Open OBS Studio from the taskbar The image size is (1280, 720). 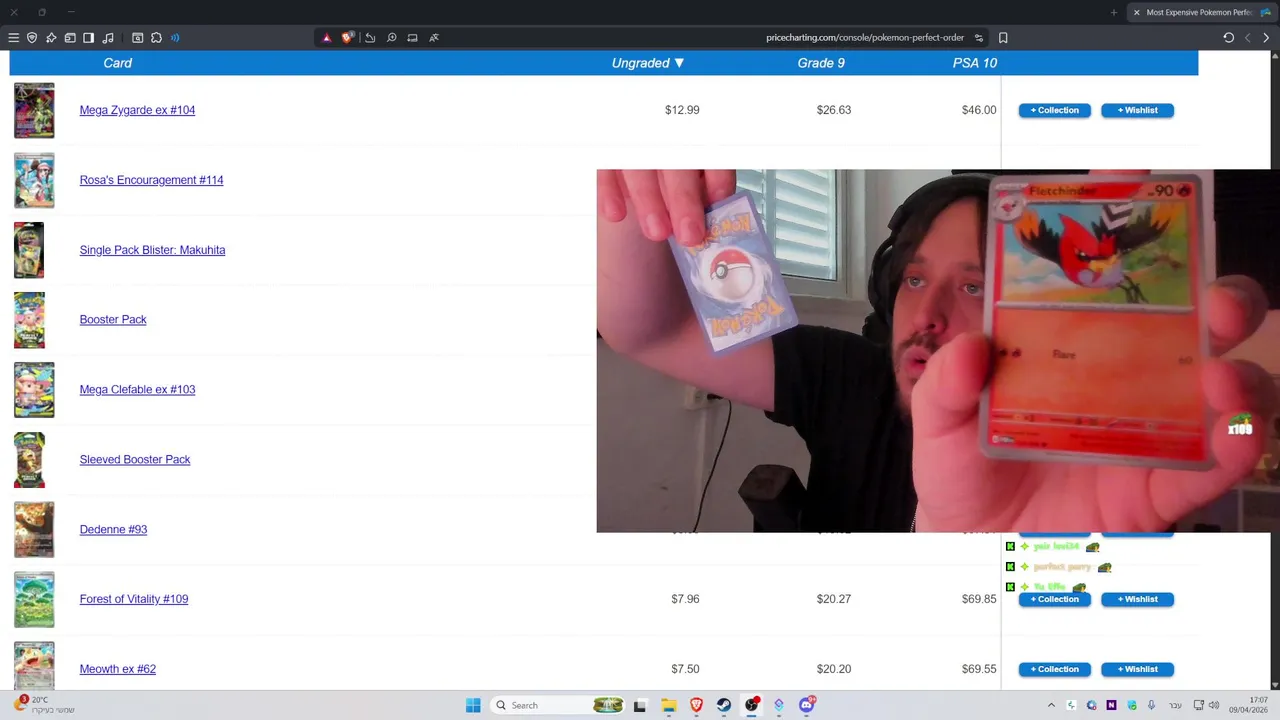(752, 705)
